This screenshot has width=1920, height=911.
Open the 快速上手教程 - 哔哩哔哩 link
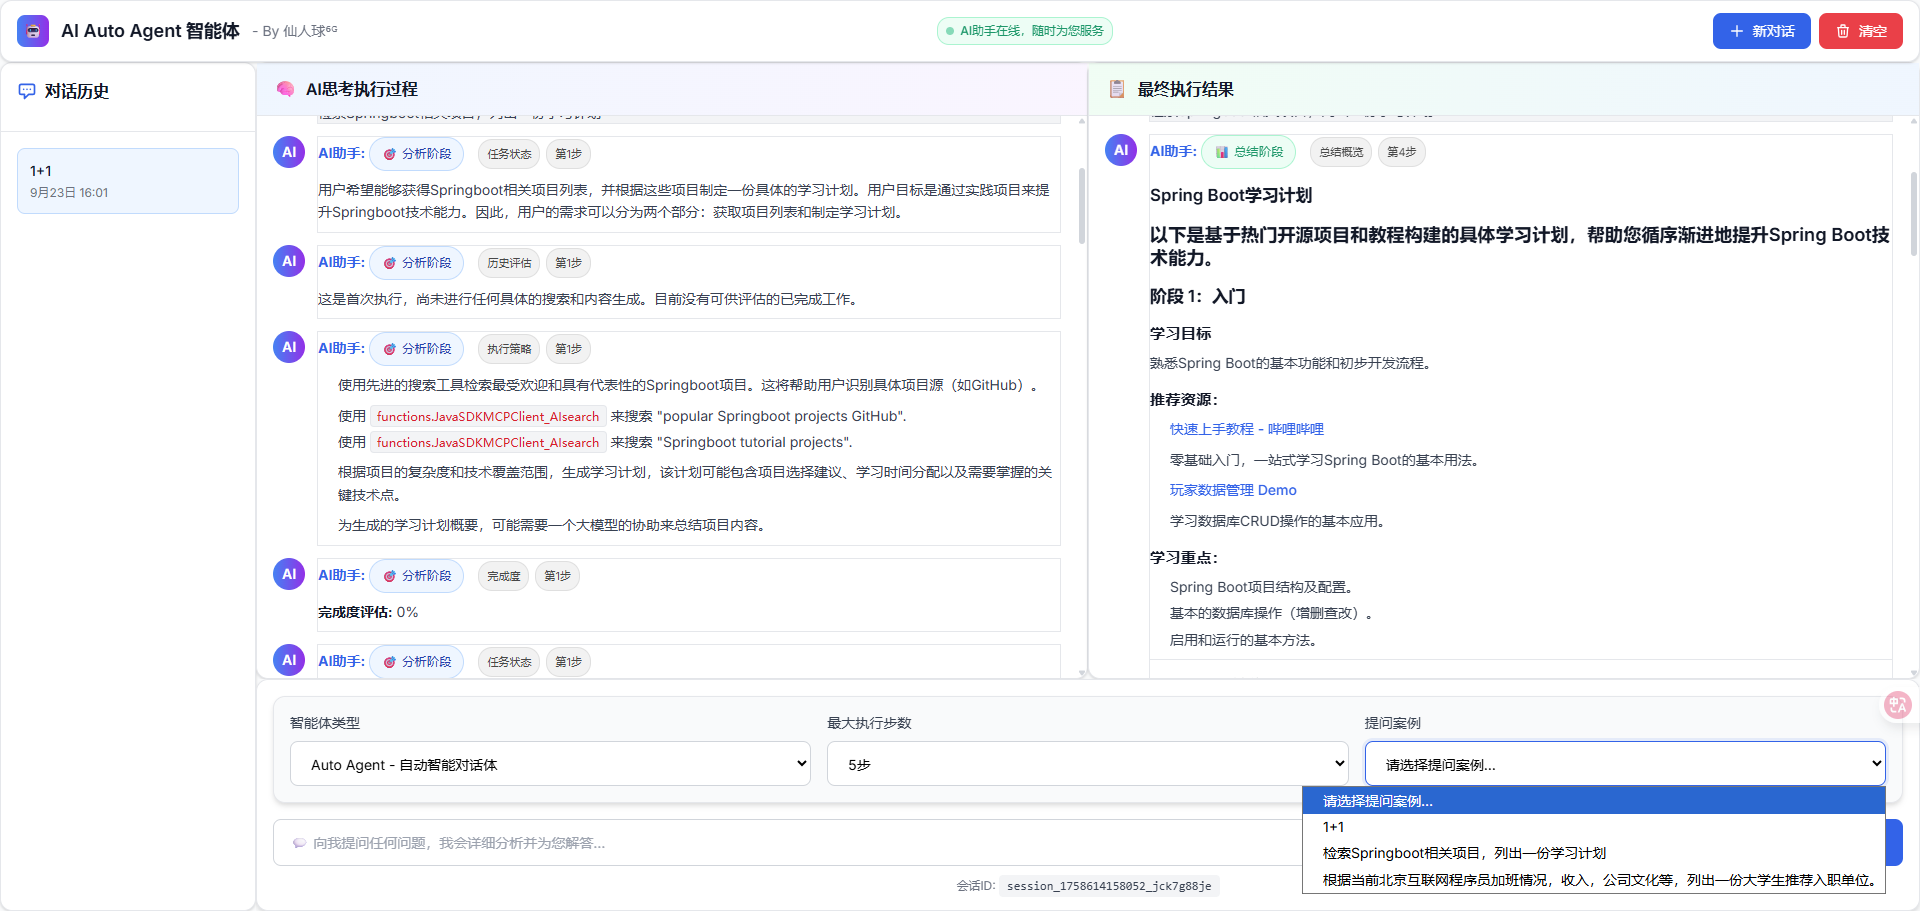pos(1246,429)
